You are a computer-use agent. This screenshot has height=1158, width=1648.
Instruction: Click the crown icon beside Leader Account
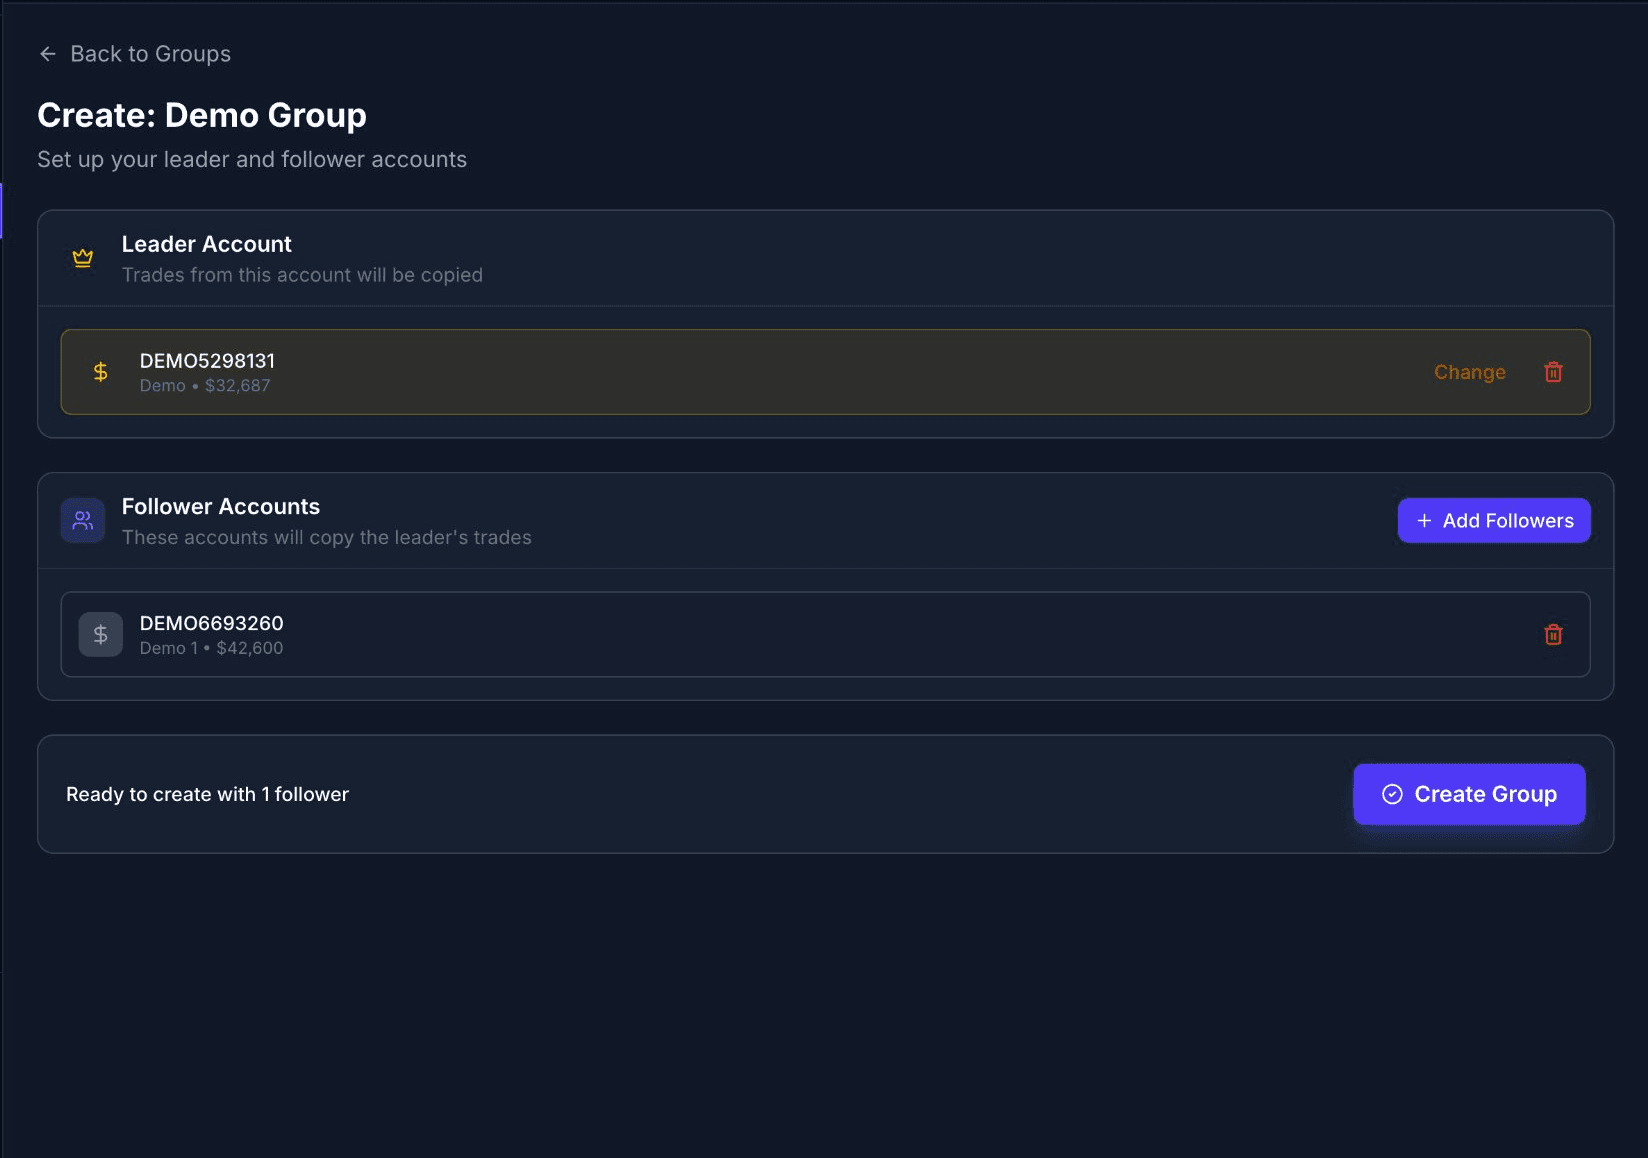(83, 257)
